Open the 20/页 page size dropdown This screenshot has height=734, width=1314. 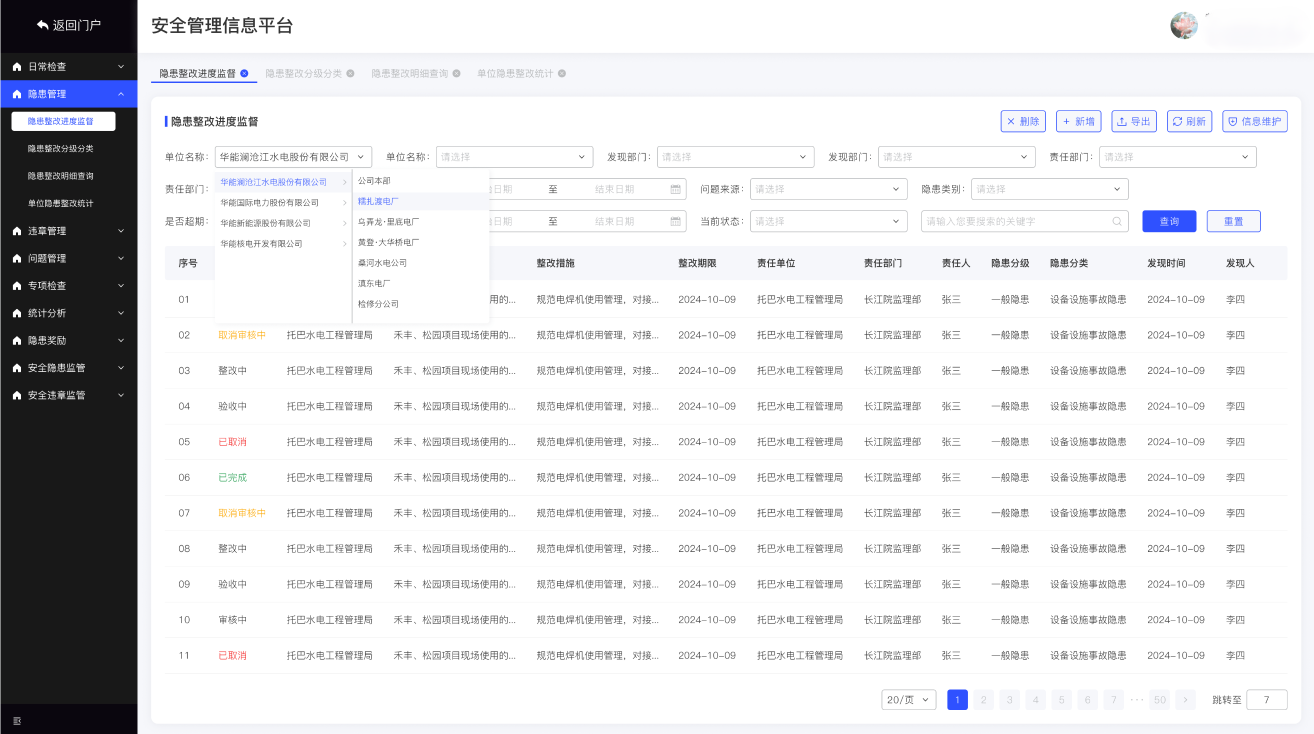point(909,700)
